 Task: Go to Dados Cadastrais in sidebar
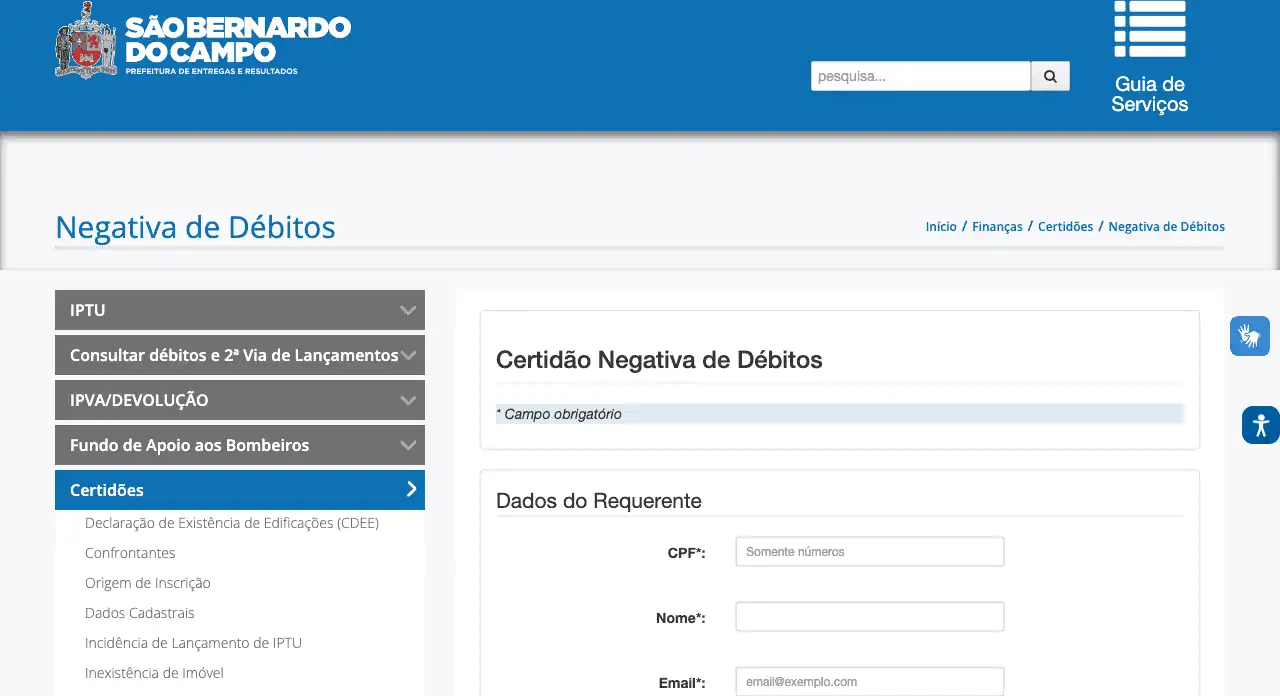click(140, 613)
